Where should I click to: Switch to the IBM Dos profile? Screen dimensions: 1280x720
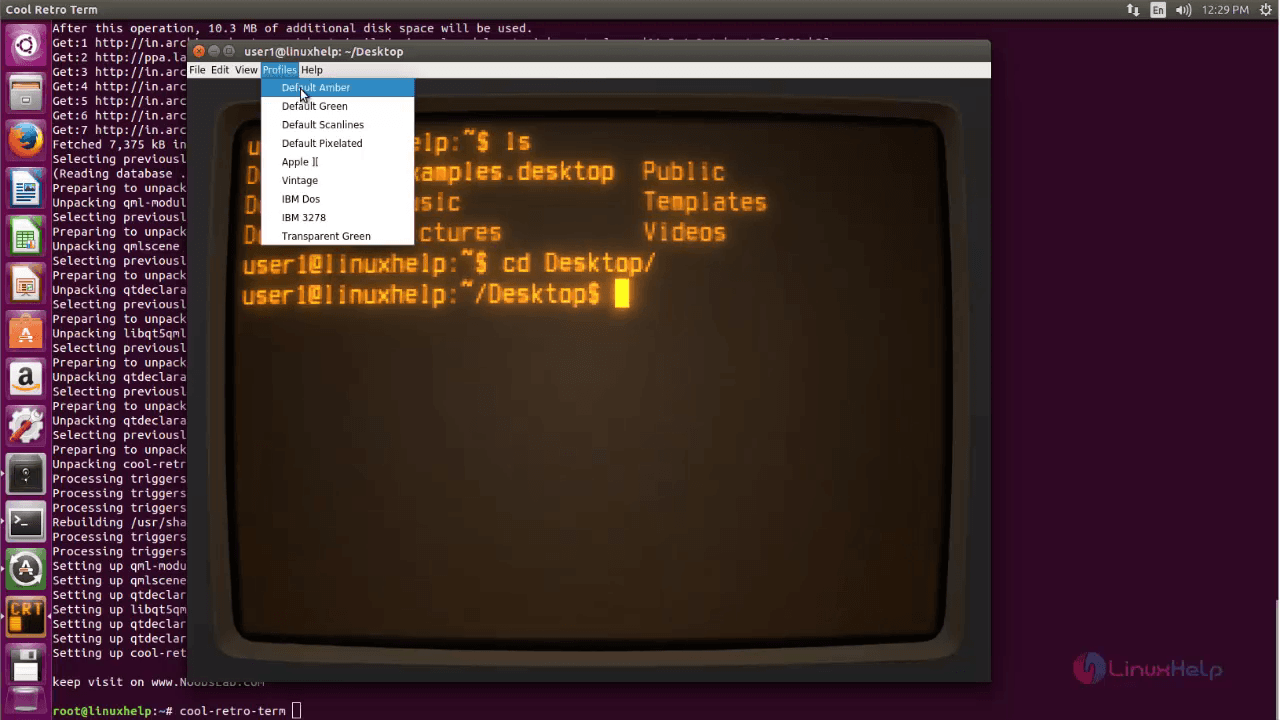click(337, 199)
